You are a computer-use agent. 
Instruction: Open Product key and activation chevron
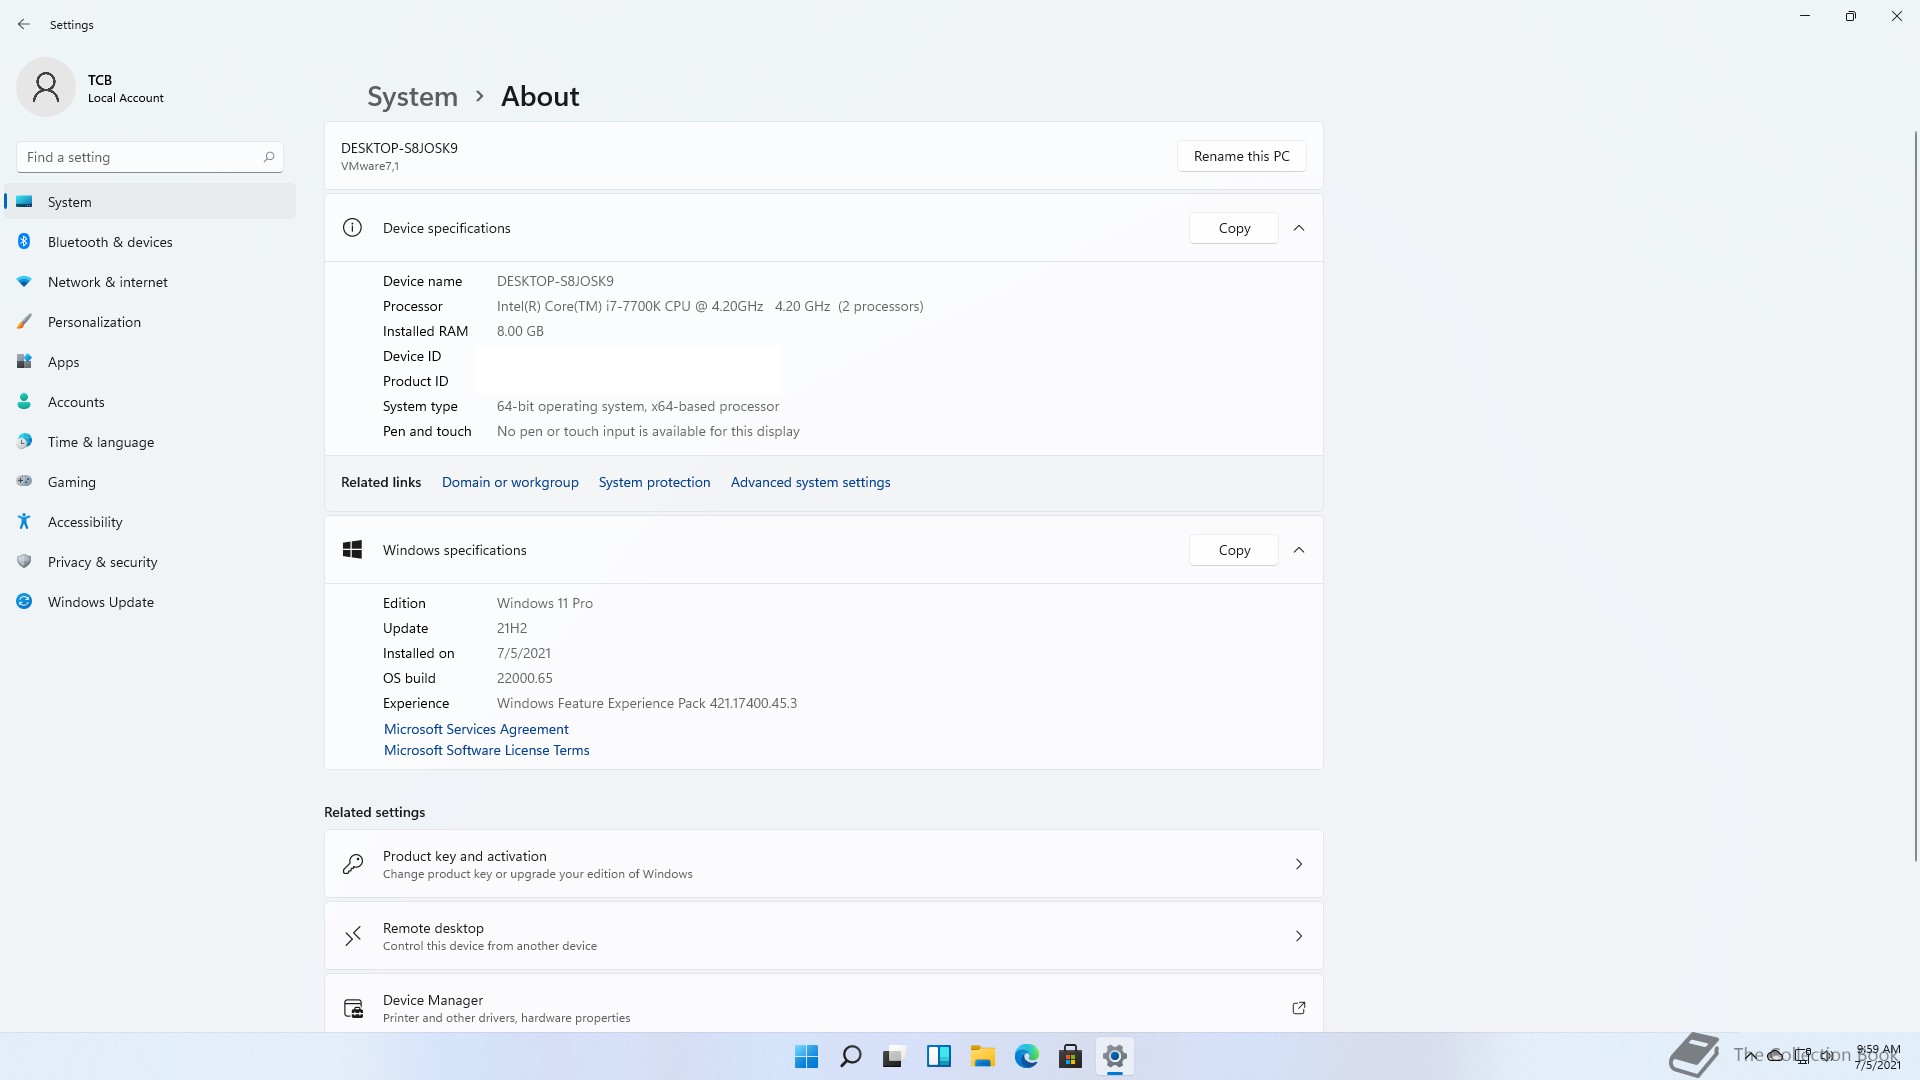pyautogui.click(x=1299, y=864)
